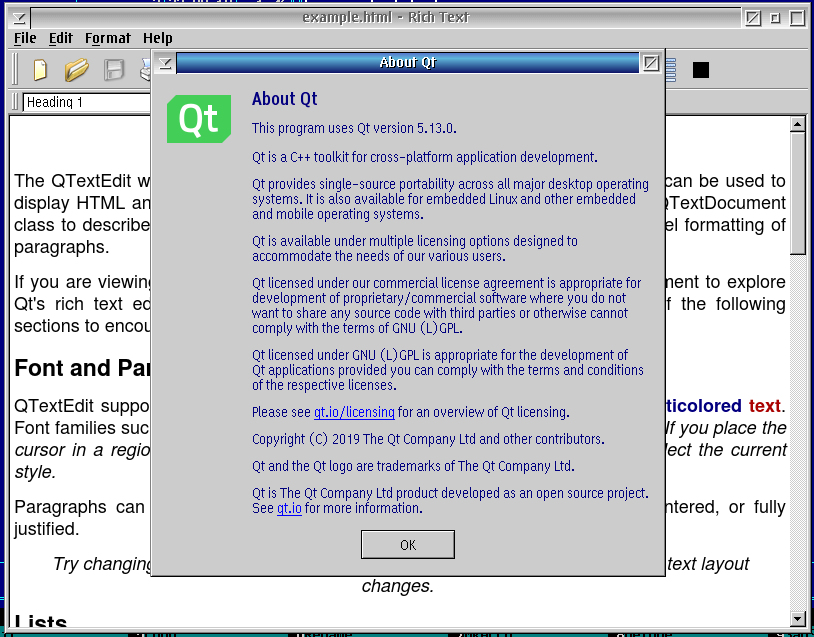The image size is (814, 637).
Task: Open the Heading 1 paragraph style combo box
Action: pos(87,102)
